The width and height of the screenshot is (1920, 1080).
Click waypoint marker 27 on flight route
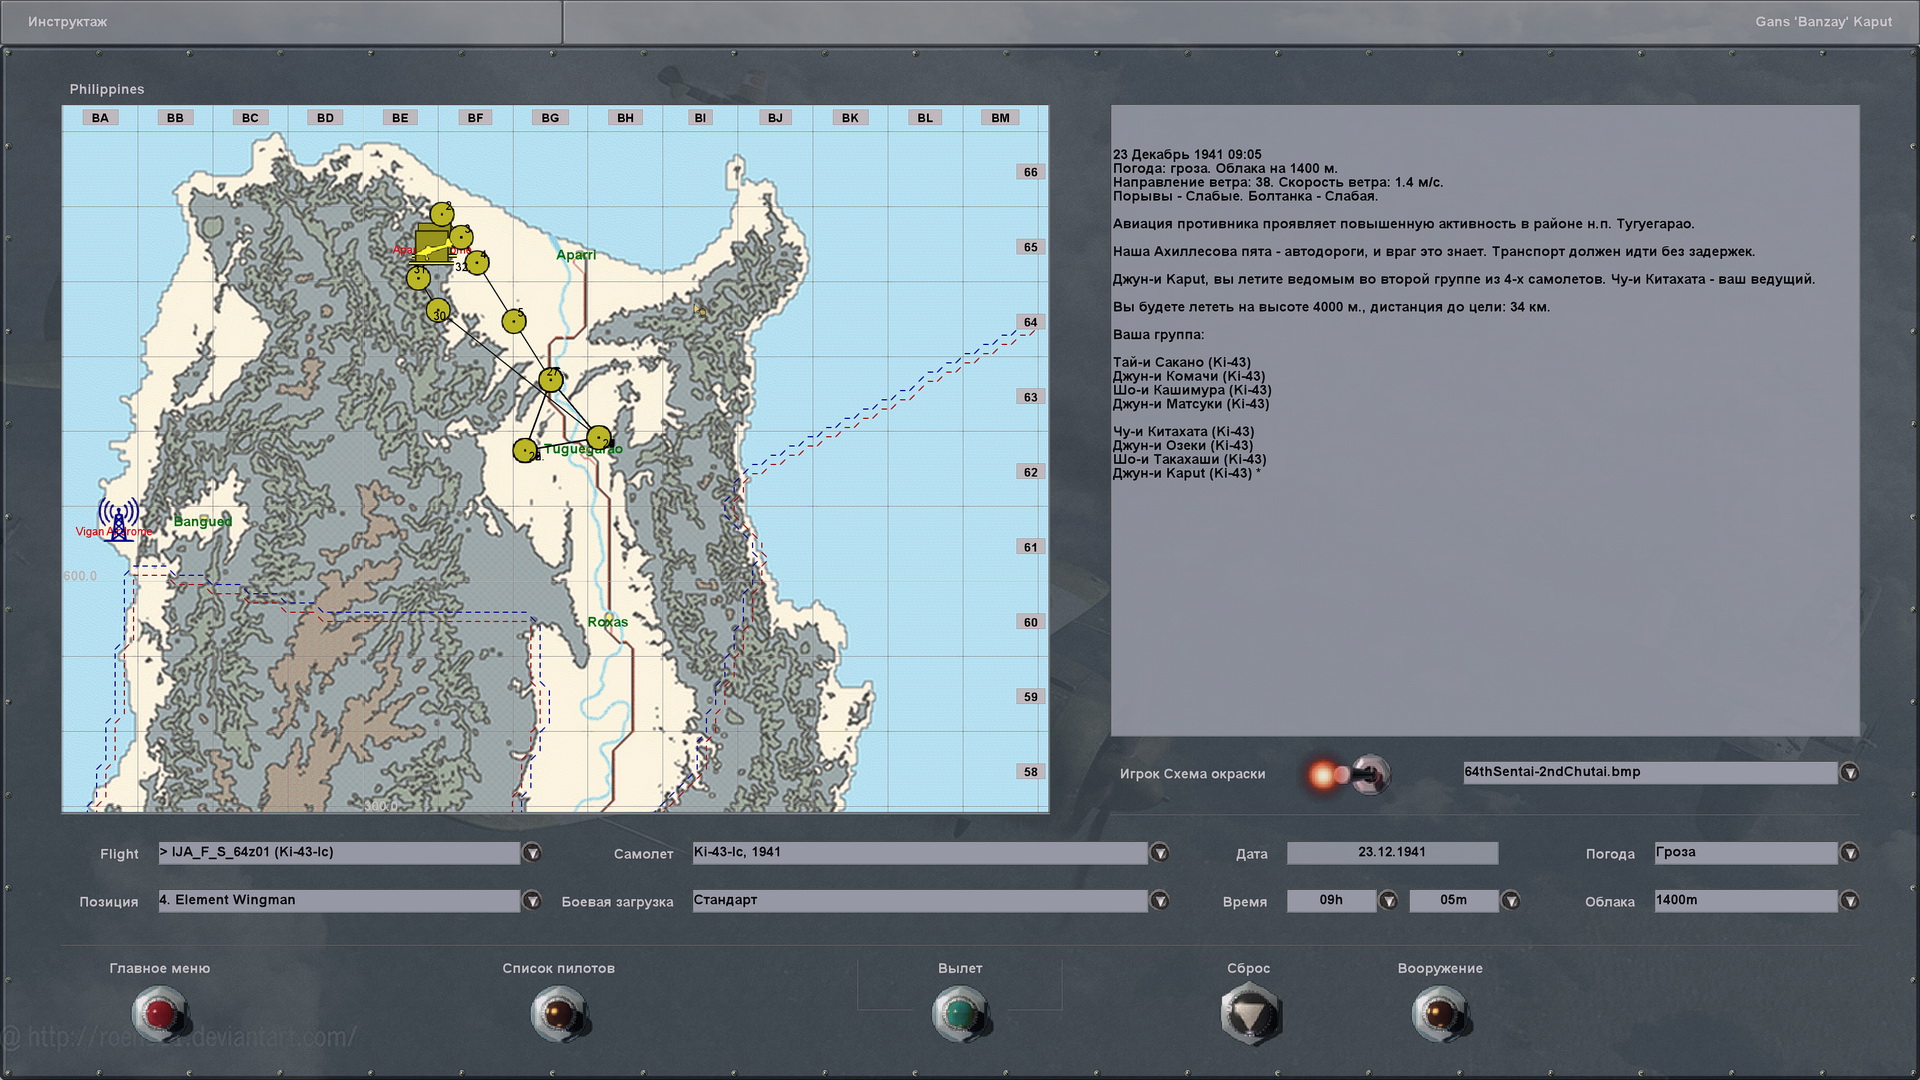[x=551, y=379]
